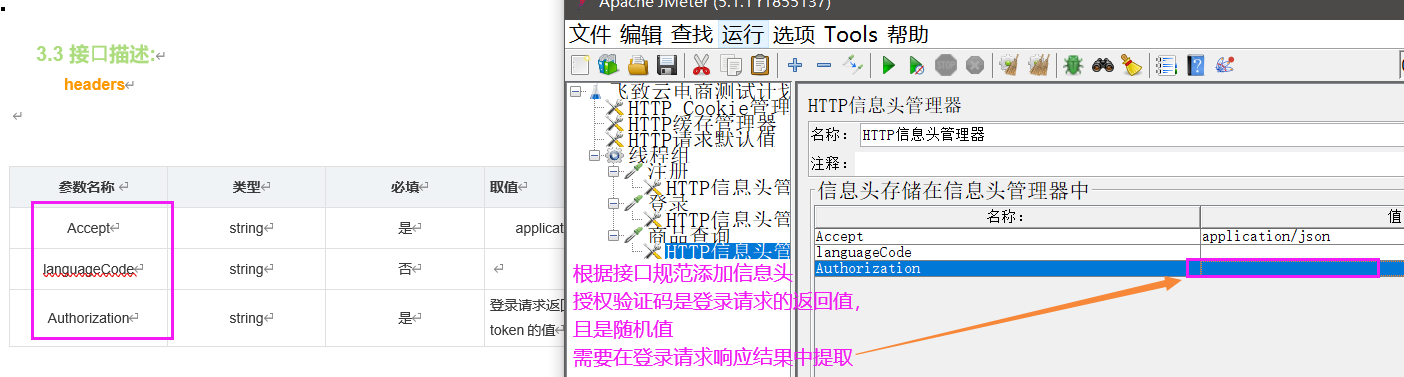This screenshot has width=1404, height=377.
Task: Click 类型 header in document table
Action: coord(247,187)
